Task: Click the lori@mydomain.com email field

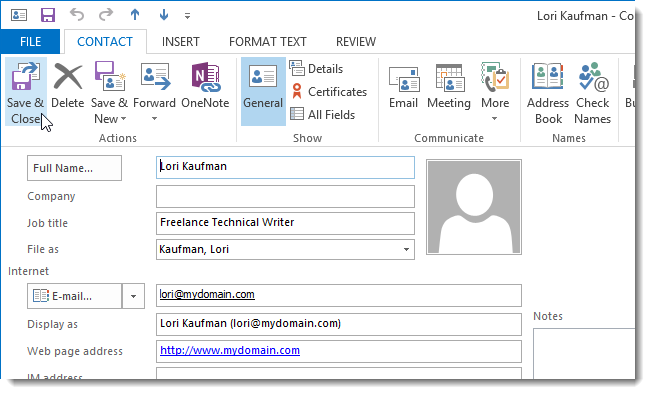Action: tap(339, 295)
